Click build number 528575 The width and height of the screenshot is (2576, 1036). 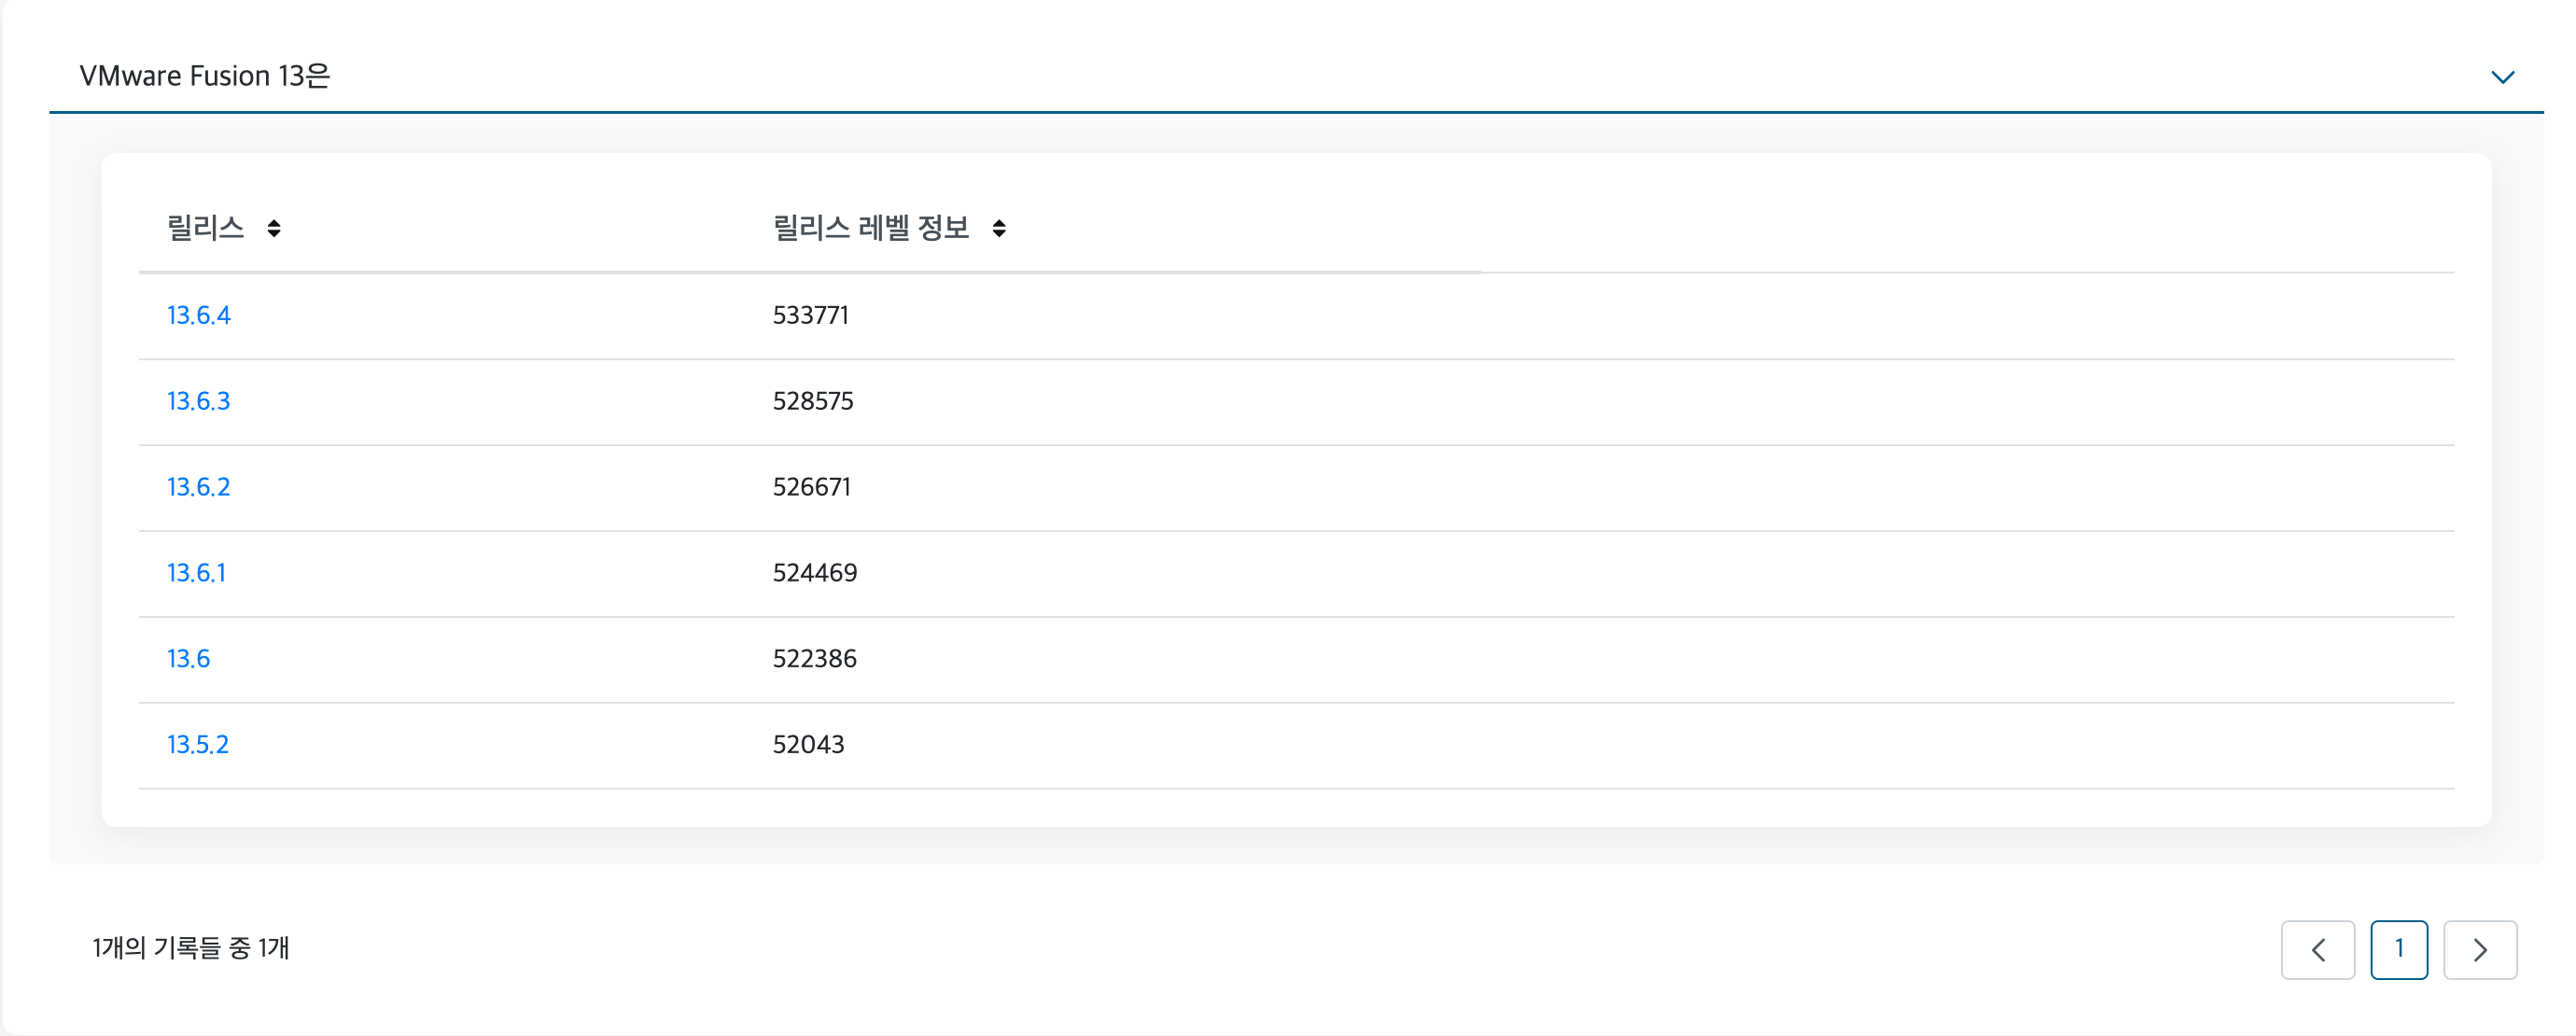[x=813, y=402]
